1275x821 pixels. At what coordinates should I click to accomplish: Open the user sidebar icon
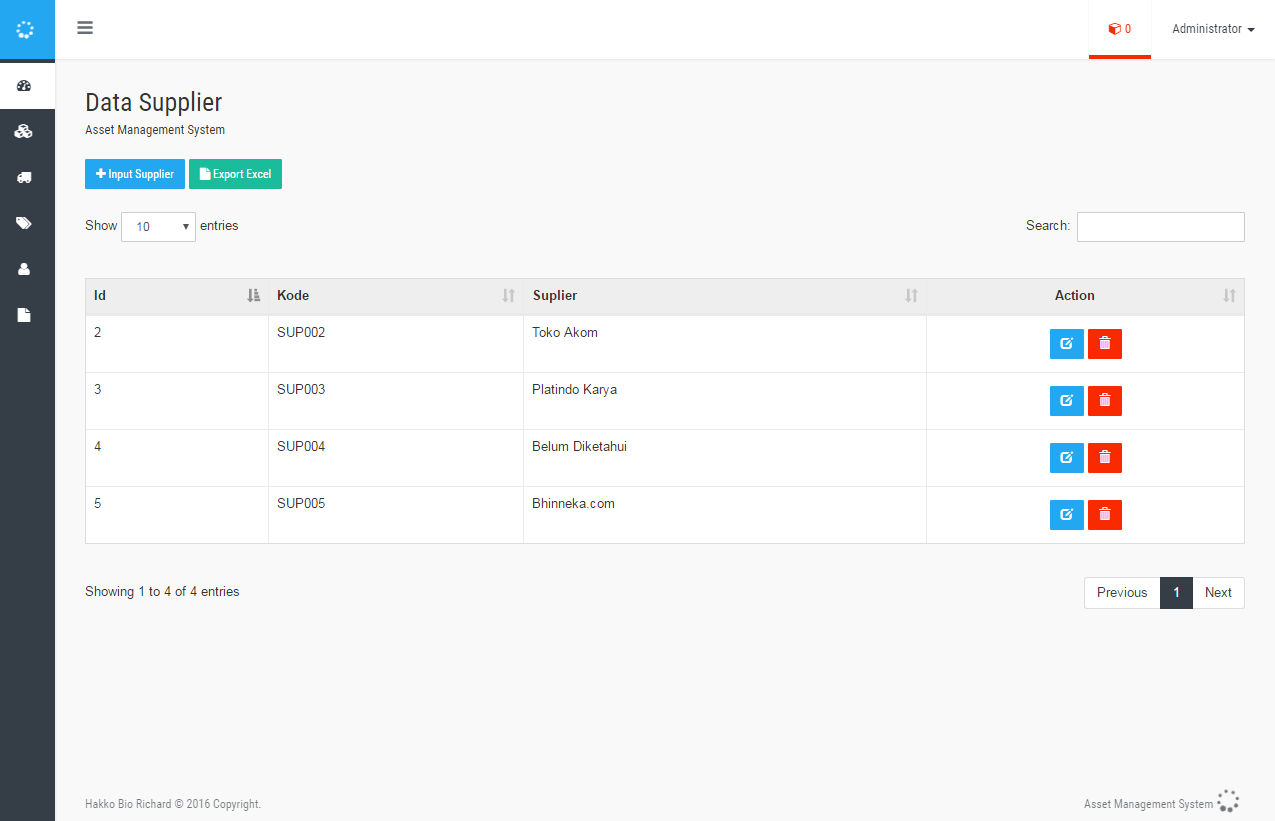click(x=24, y=269)
